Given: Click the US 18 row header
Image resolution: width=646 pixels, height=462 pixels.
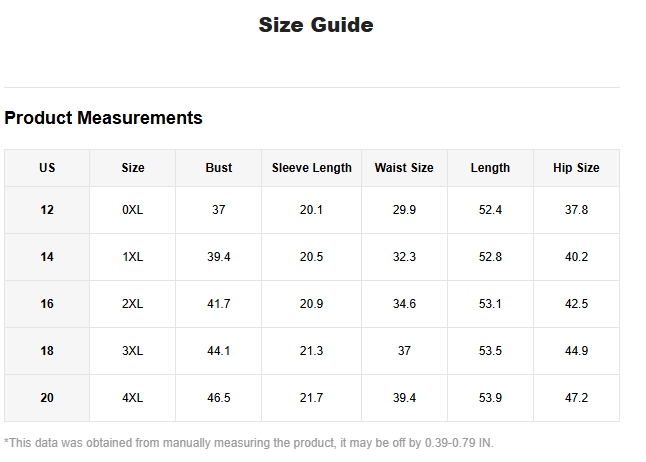Looking at the screenshot, I should coord(47,351).
